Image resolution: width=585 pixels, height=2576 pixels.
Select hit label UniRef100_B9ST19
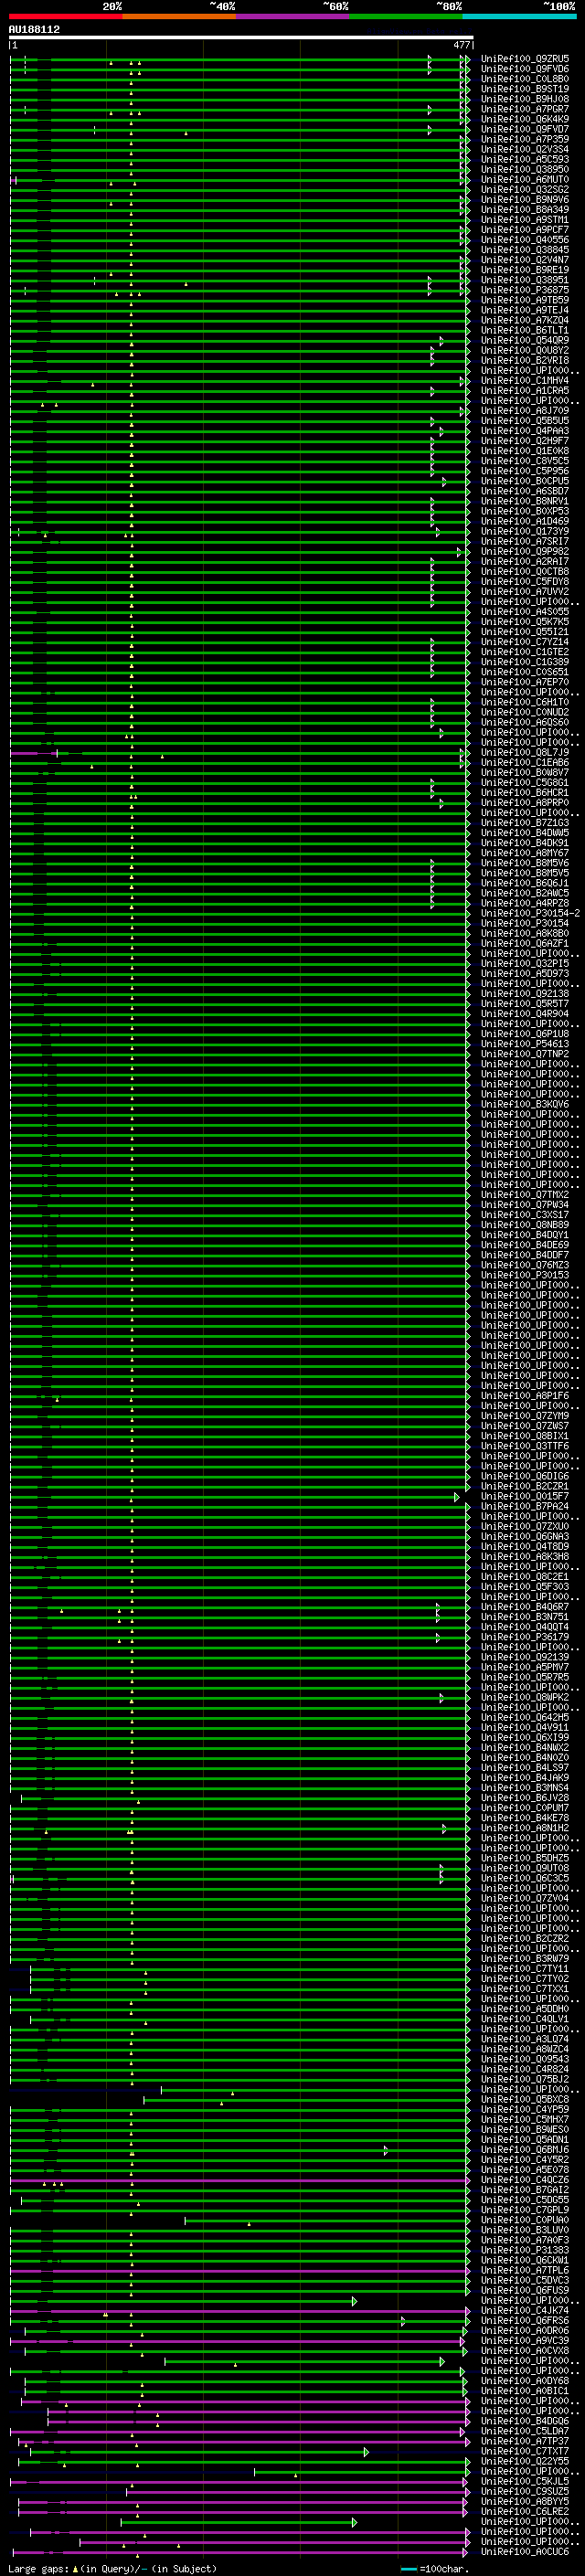(525, 89)
